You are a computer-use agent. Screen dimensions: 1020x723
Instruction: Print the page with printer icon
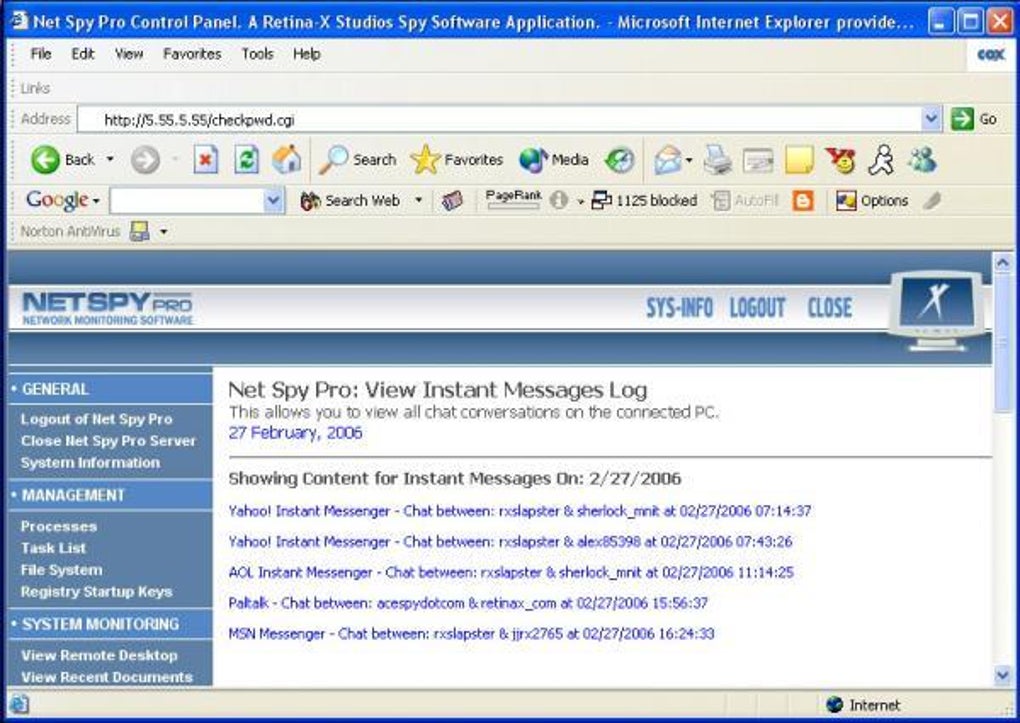(718, 160)
